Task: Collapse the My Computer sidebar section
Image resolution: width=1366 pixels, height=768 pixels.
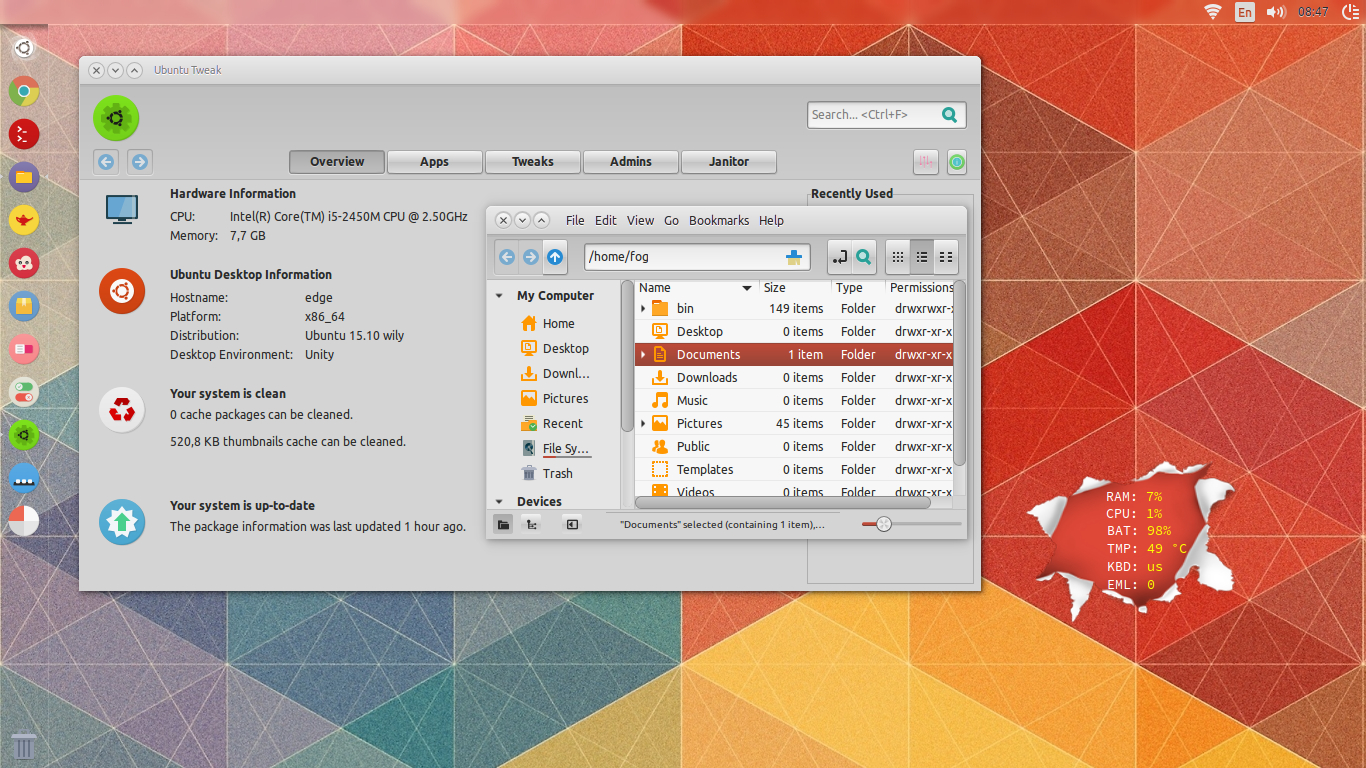Action: 499,296
